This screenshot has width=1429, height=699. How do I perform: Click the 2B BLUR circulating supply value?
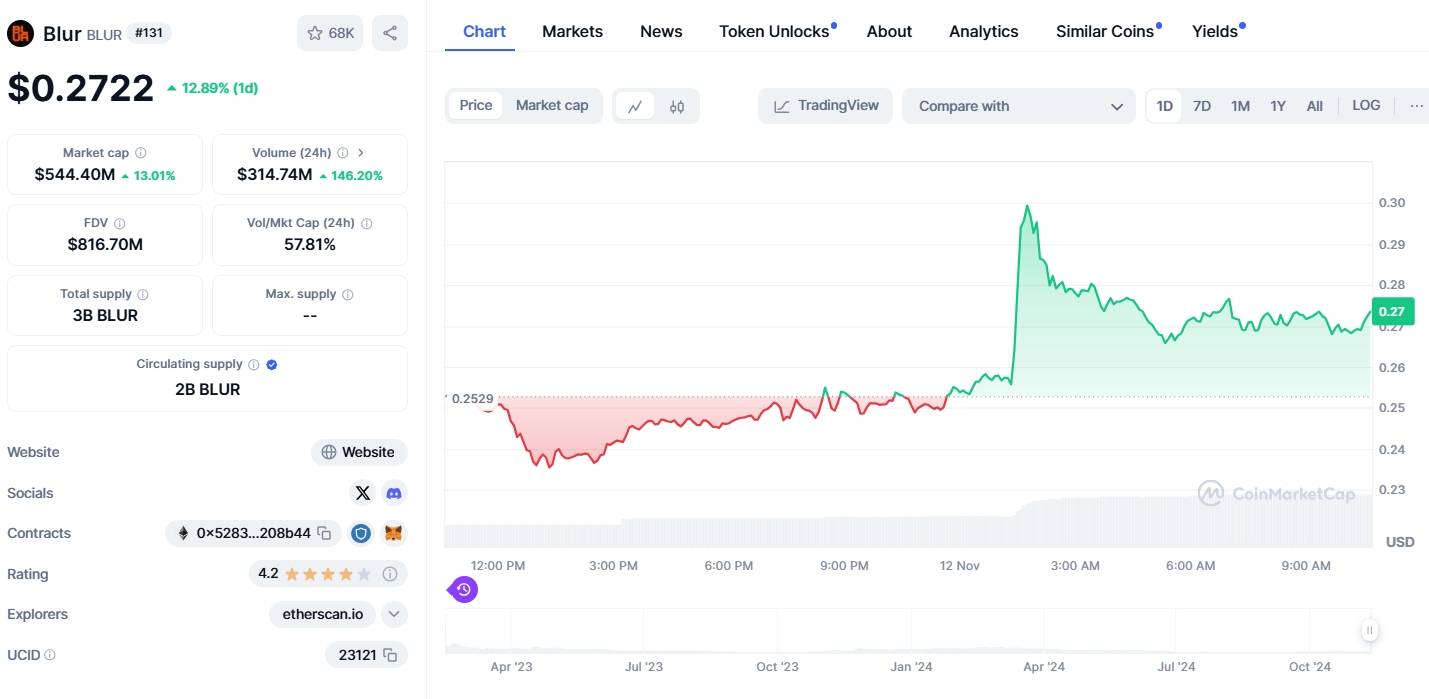tap(207, 390)
